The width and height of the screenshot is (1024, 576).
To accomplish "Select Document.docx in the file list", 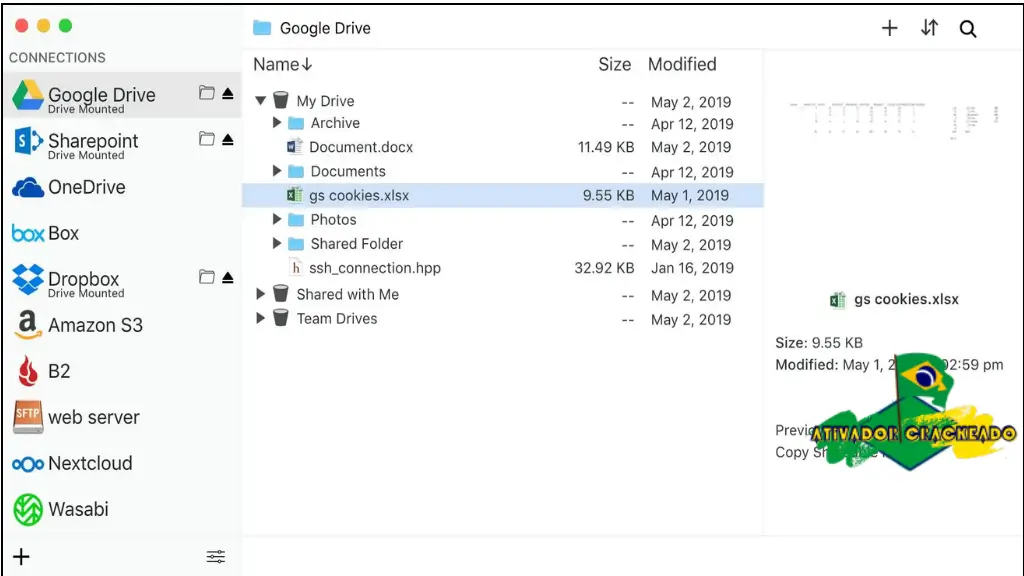I will (502, 147).
